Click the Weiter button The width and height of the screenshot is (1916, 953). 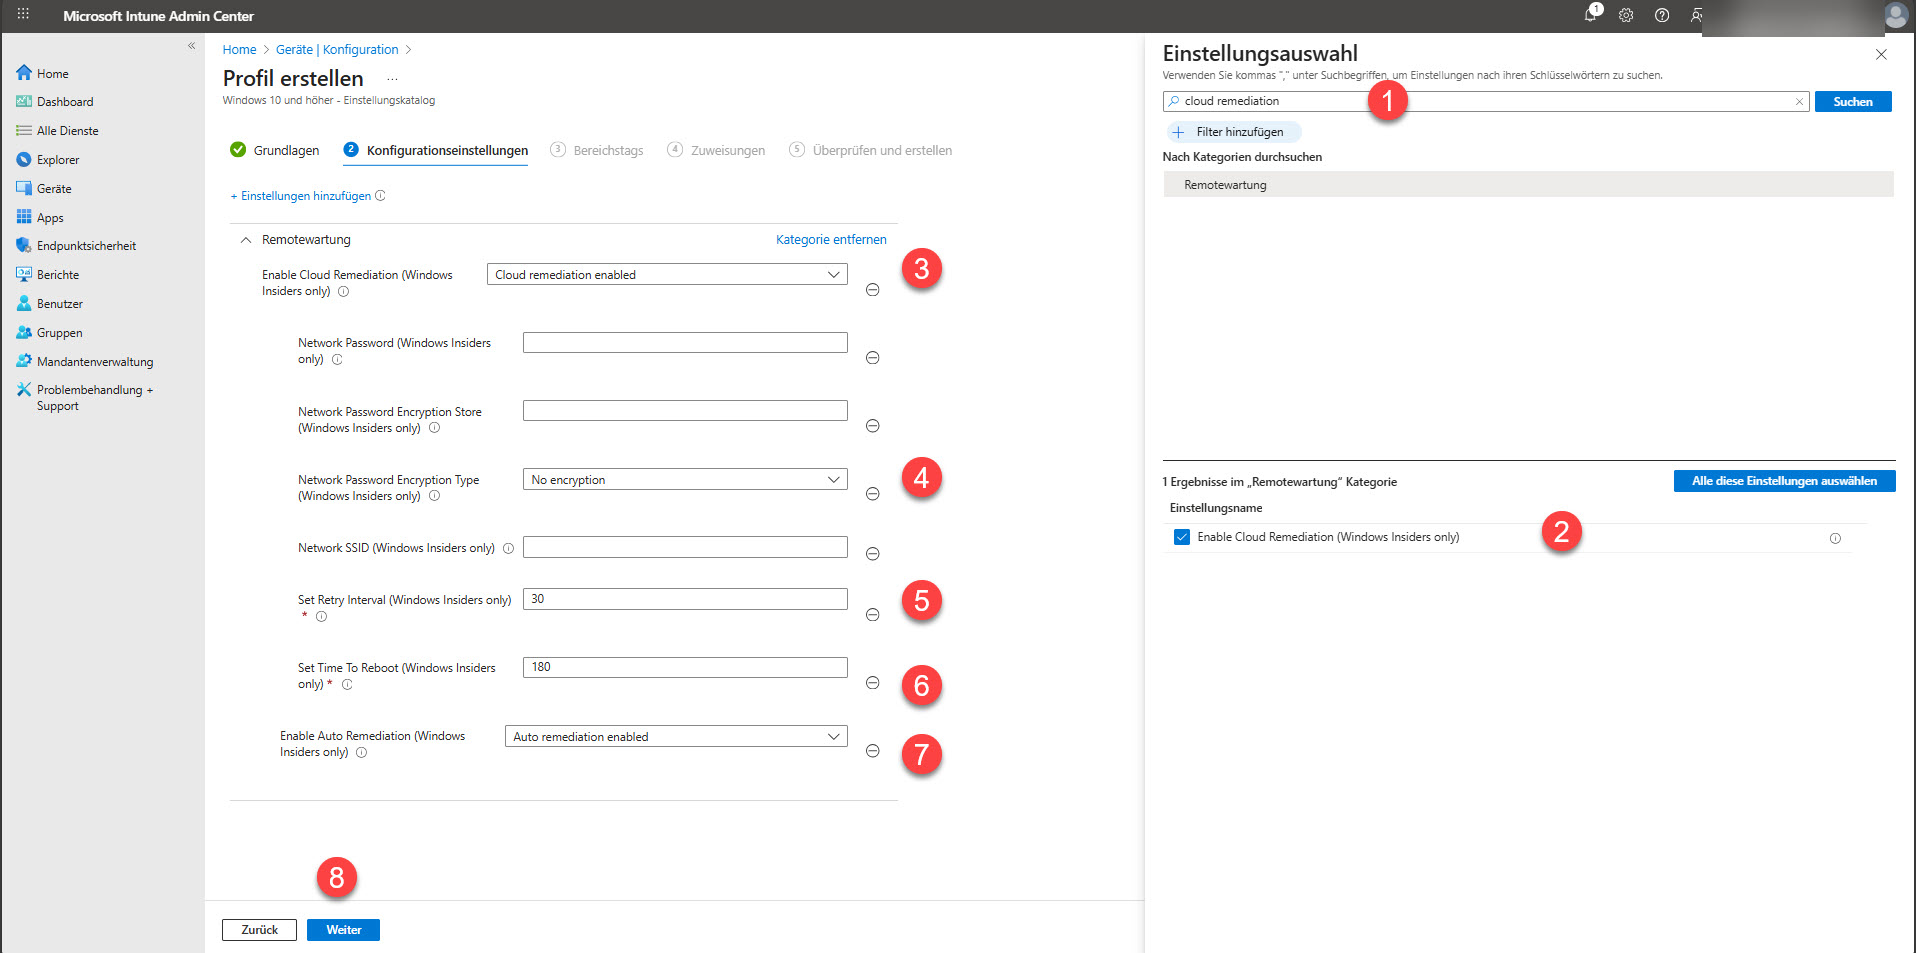pos(343,930)
